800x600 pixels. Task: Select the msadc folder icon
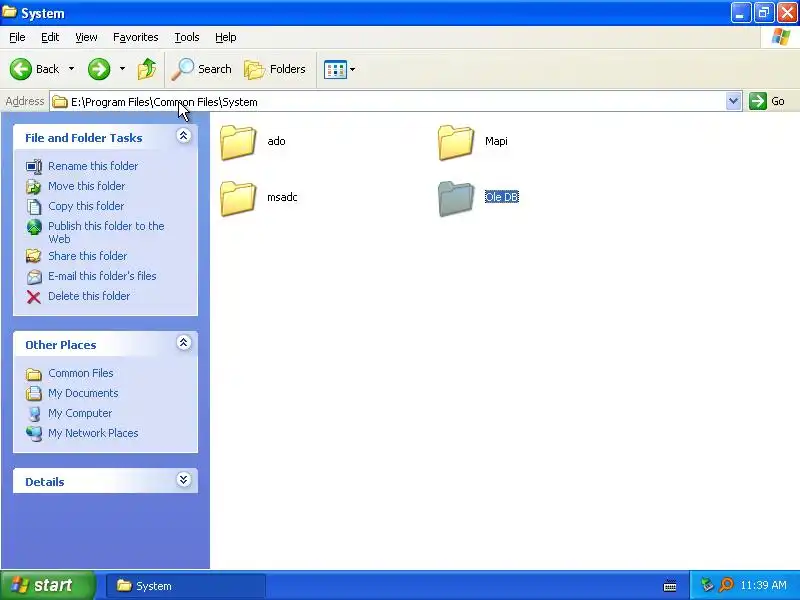pyautogui.click(x=238, y=198)
